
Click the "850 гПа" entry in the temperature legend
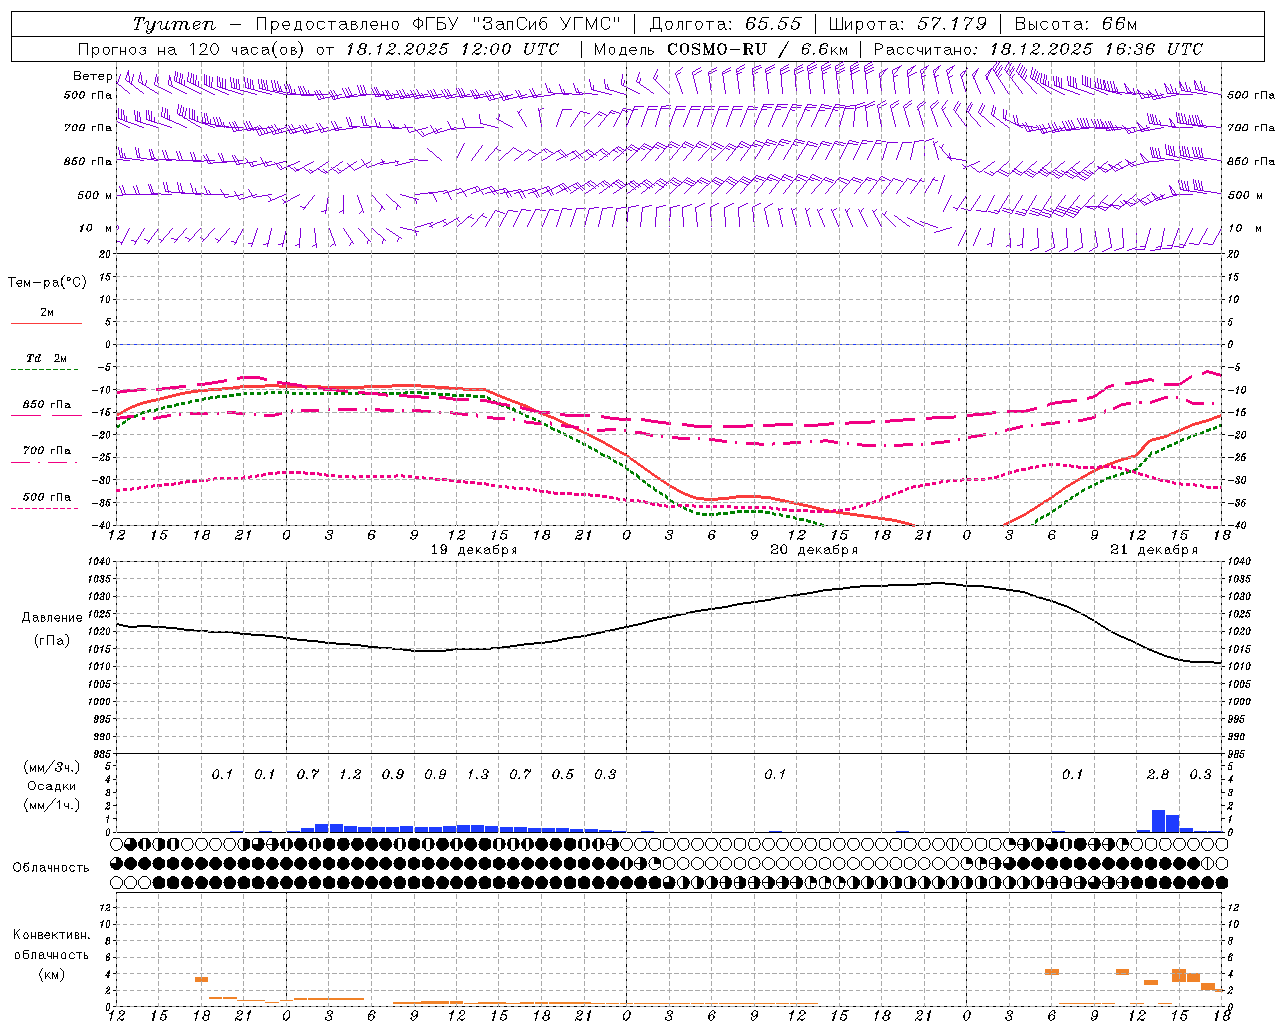(46, 405)
